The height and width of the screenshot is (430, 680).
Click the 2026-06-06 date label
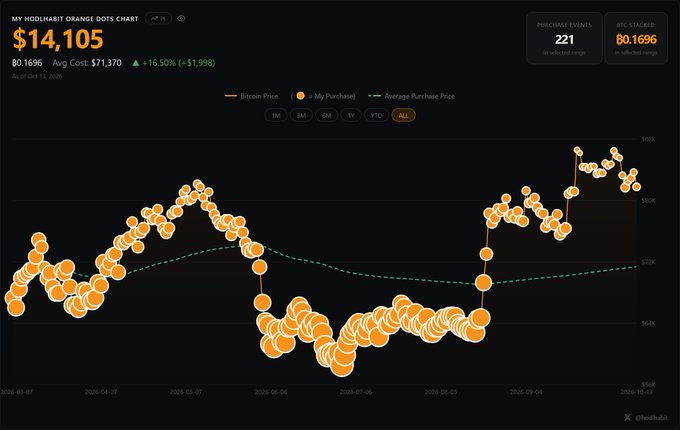coord(271,392)
